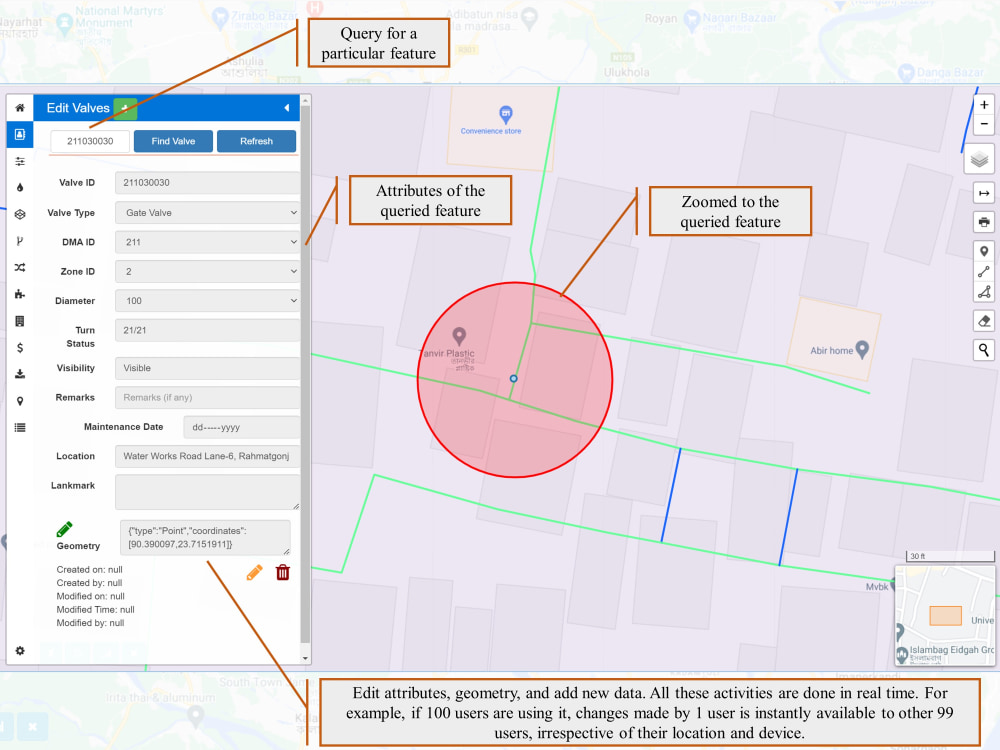The image size is (1000, 750).
Task: Zoom in the map with plus button
Action: click(x=984, y=105)
